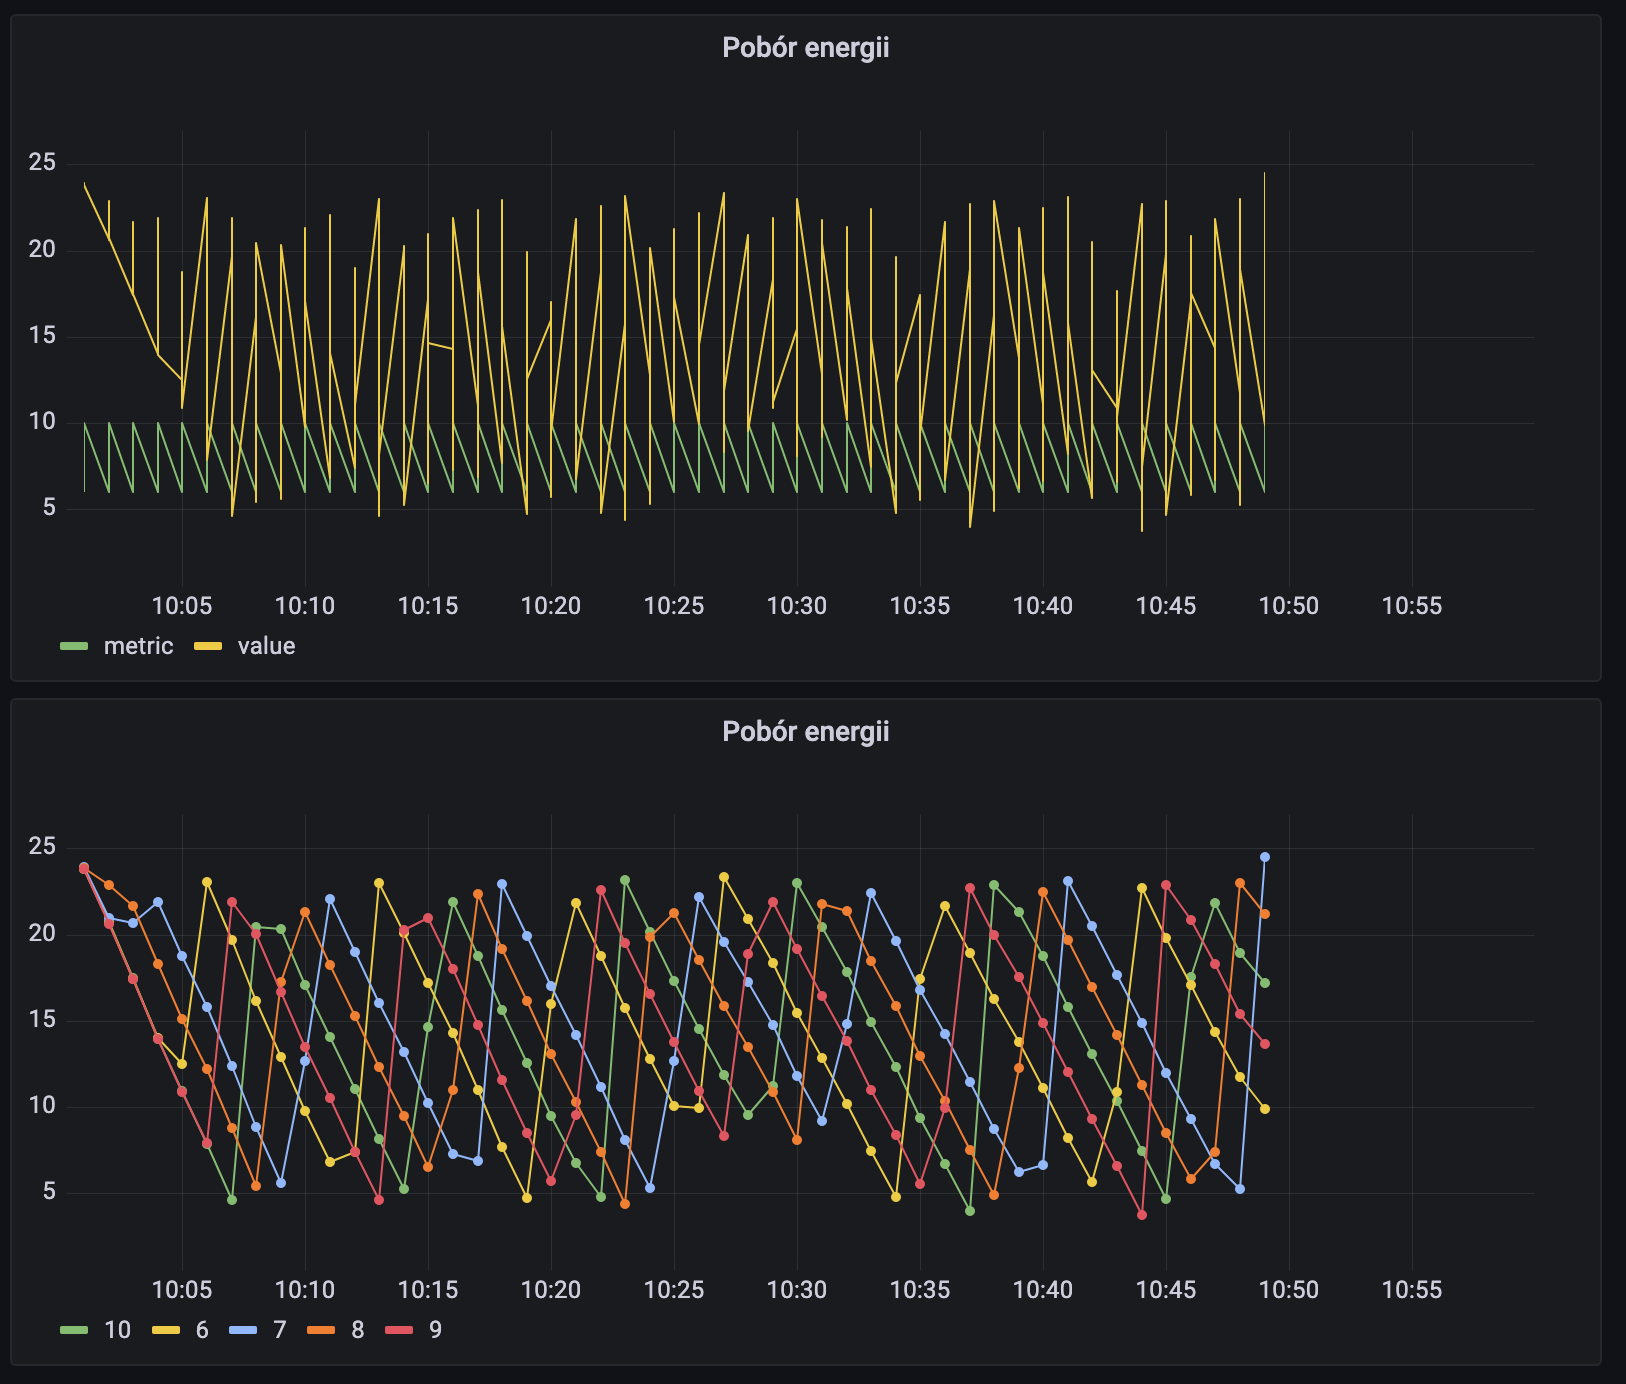
Task: Click orange color swatch for series 8
Action: [x=321, y=1330]
